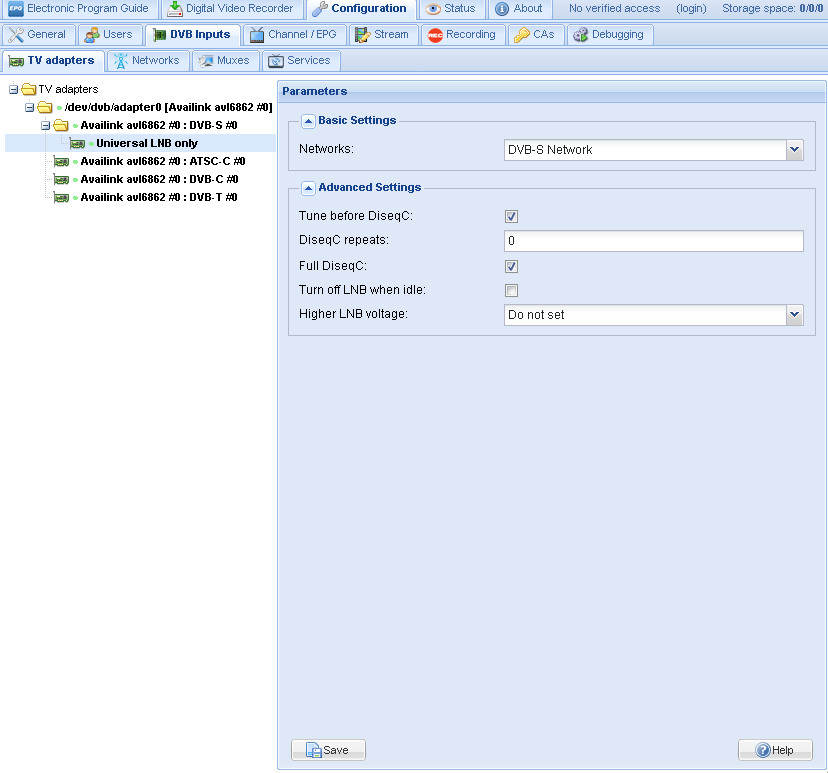Screen dimensions: 828x773
Task: Click the Users people icon
Action: pyautogui.click(x=92, y=35)
